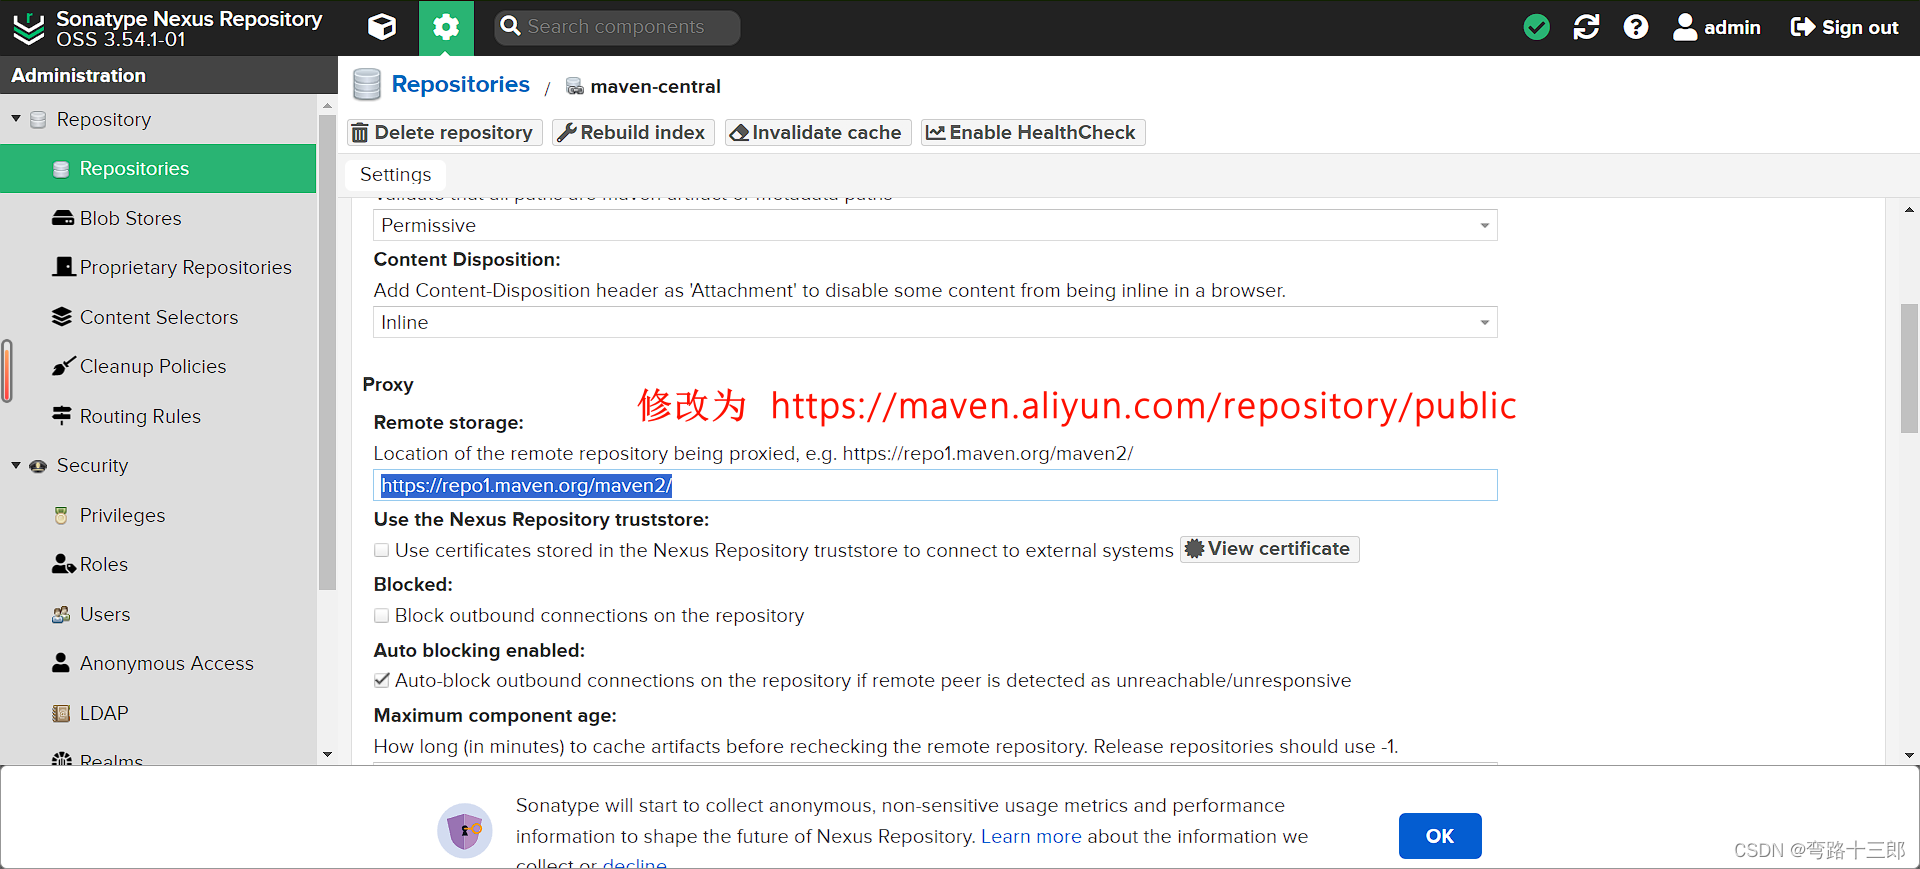Click the green system status check icon
1920x869 pixels.
coord(1537,27)
